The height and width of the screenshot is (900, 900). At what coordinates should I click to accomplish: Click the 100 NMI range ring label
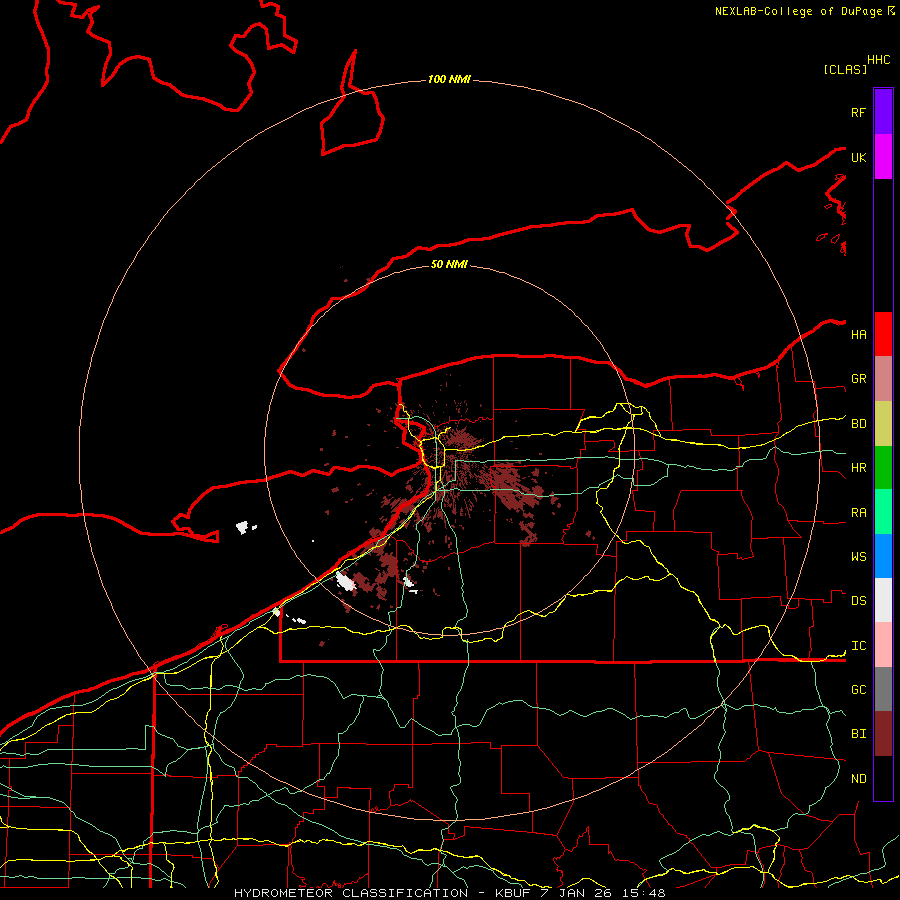point(449,79)
